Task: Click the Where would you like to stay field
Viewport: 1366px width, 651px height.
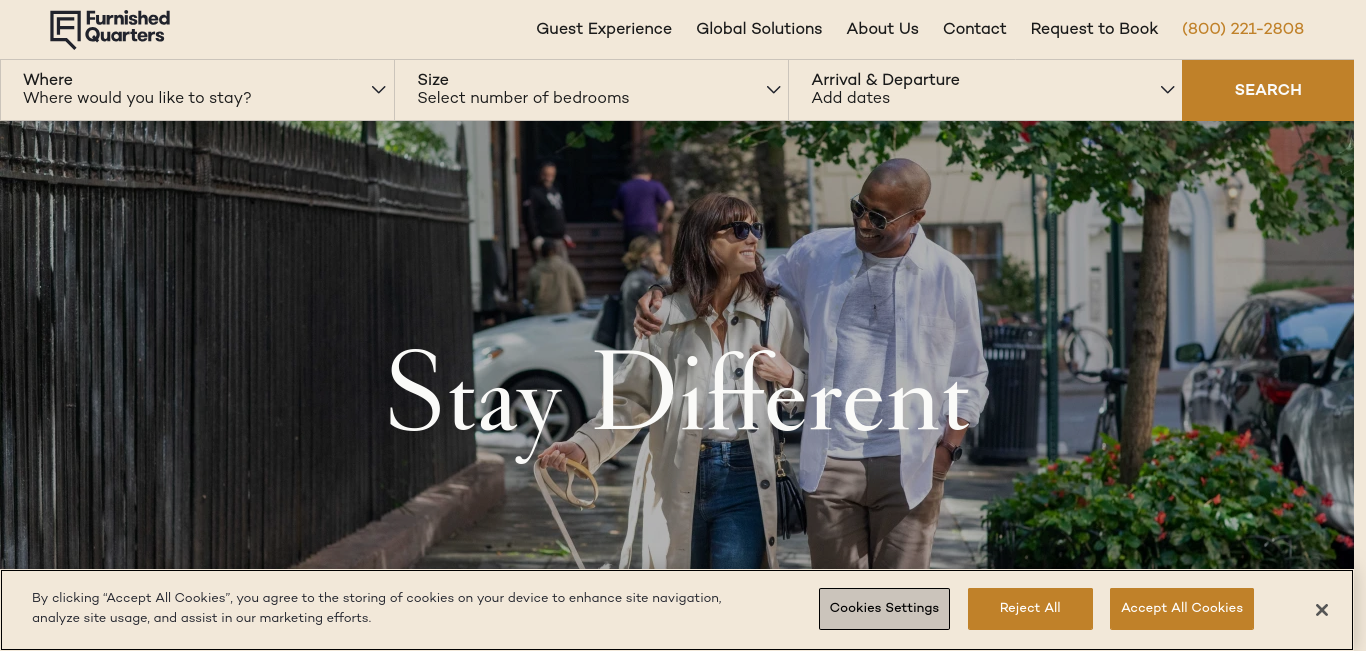Action: (197, 90)
